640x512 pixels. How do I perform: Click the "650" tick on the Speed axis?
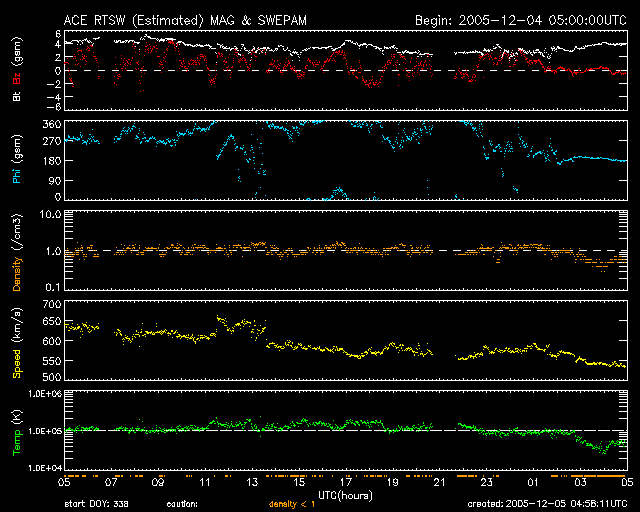click(52, 321)
